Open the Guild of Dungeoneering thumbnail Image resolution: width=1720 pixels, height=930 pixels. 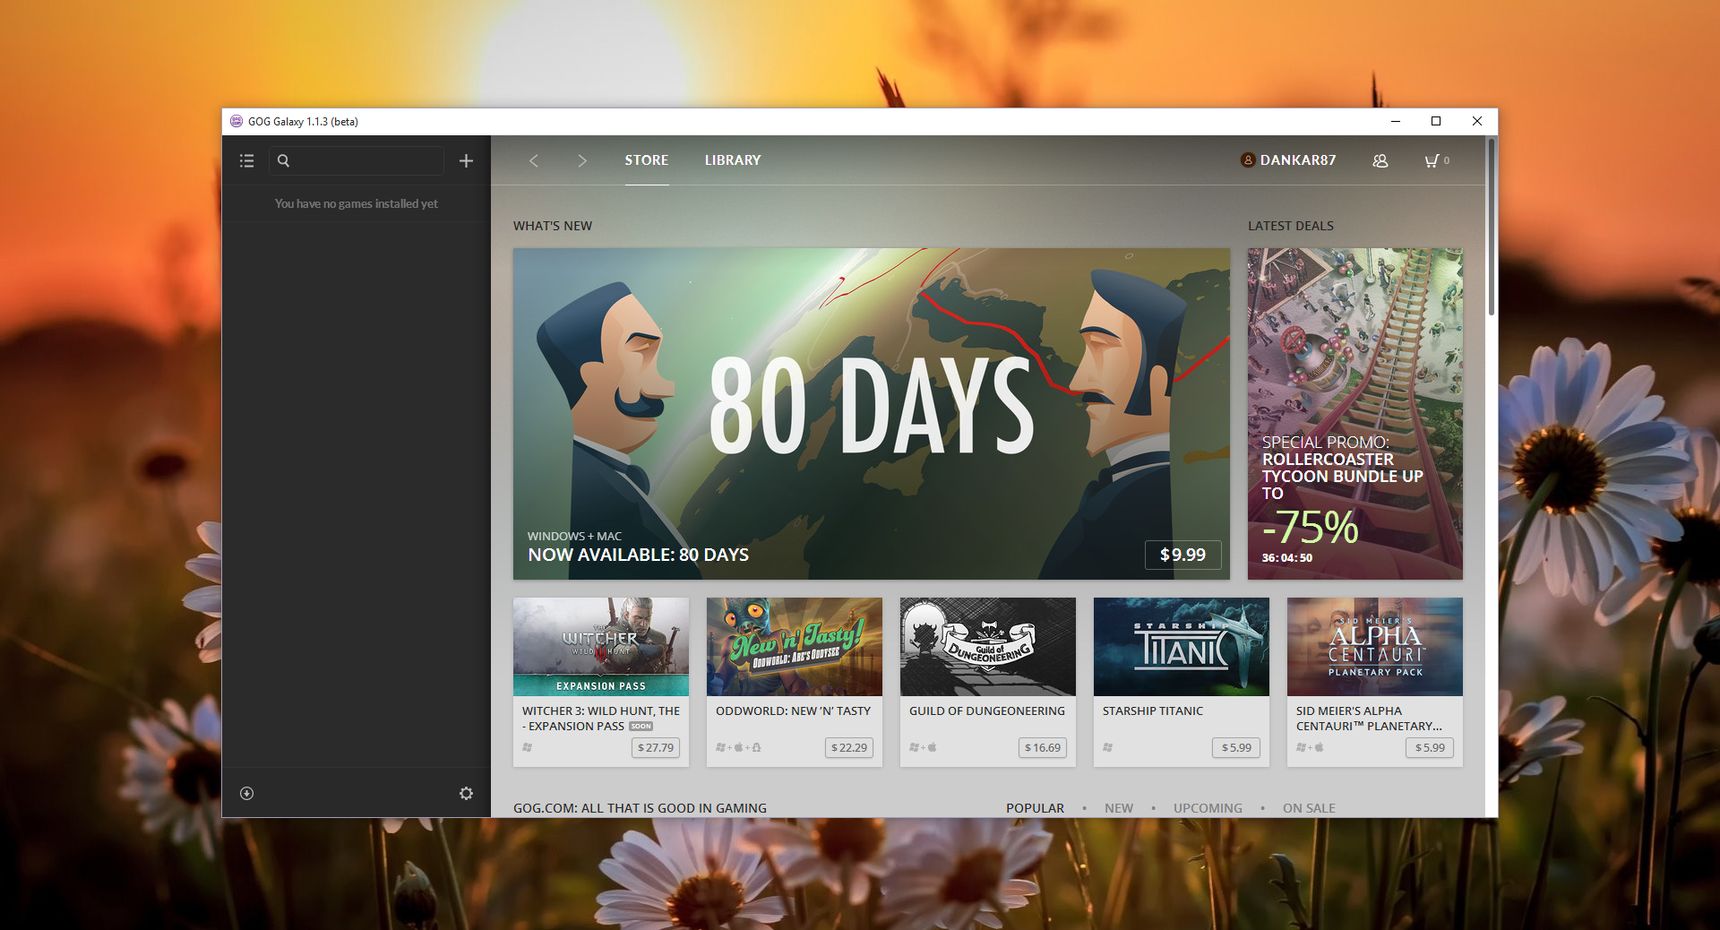point(988,646)
